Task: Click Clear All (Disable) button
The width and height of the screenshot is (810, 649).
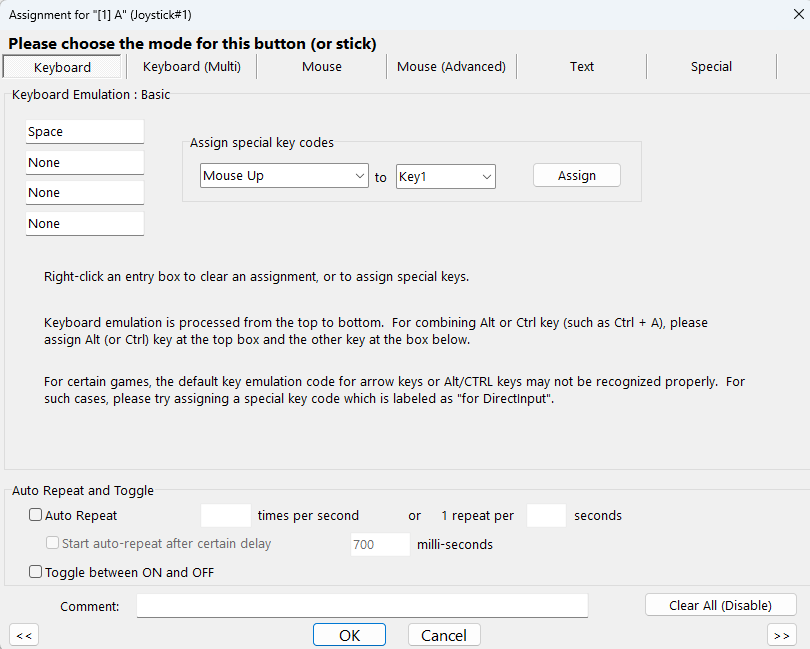Action: (x=720, y=605)
